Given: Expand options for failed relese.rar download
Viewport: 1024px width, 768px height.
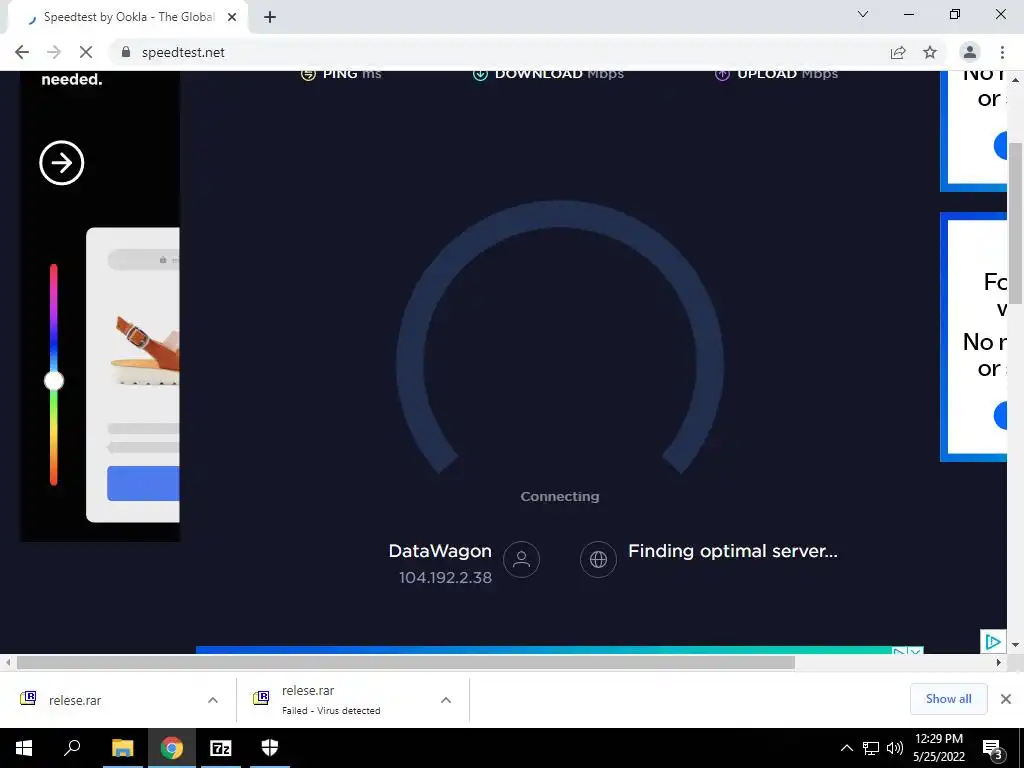Looking at the screenshot, I should point(445,700).
